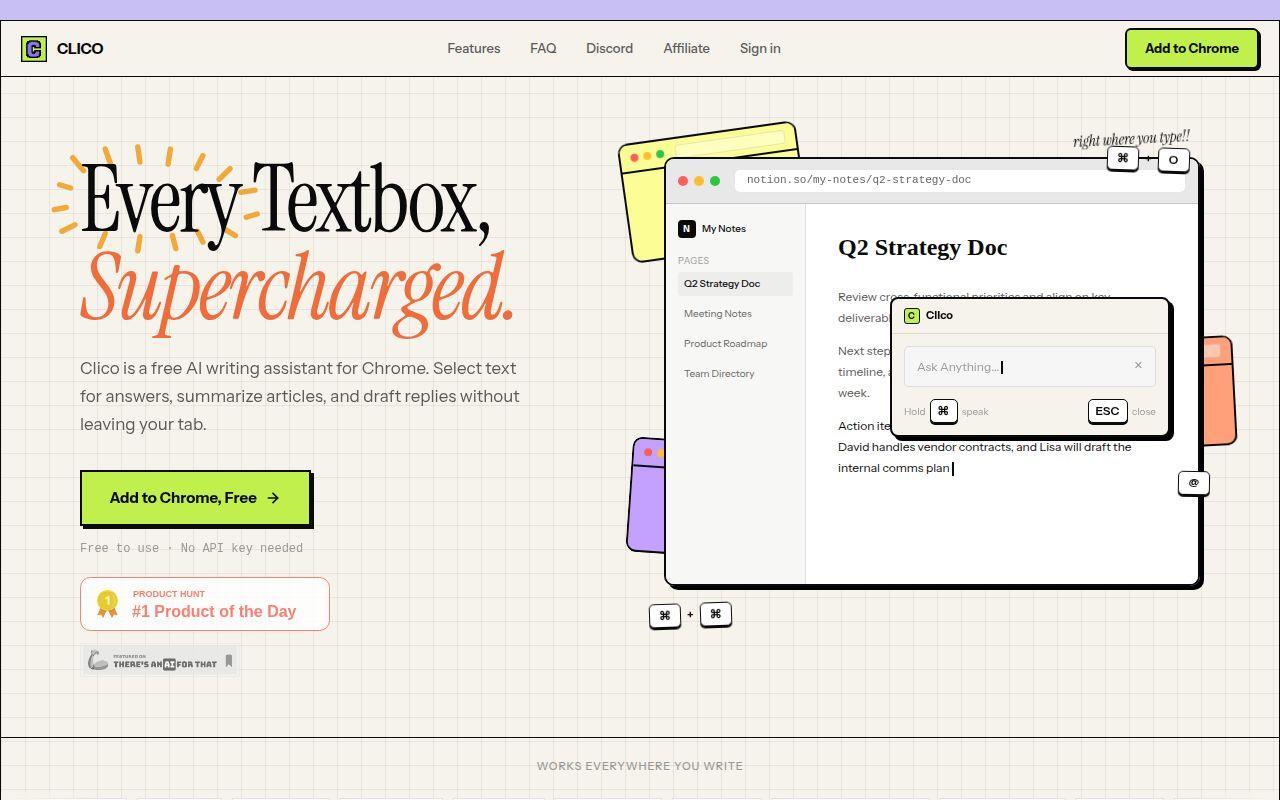Click the Clico popup logo icon
Image resolution: width=1280 pixels, height=800 pixels.
(911, 316)
